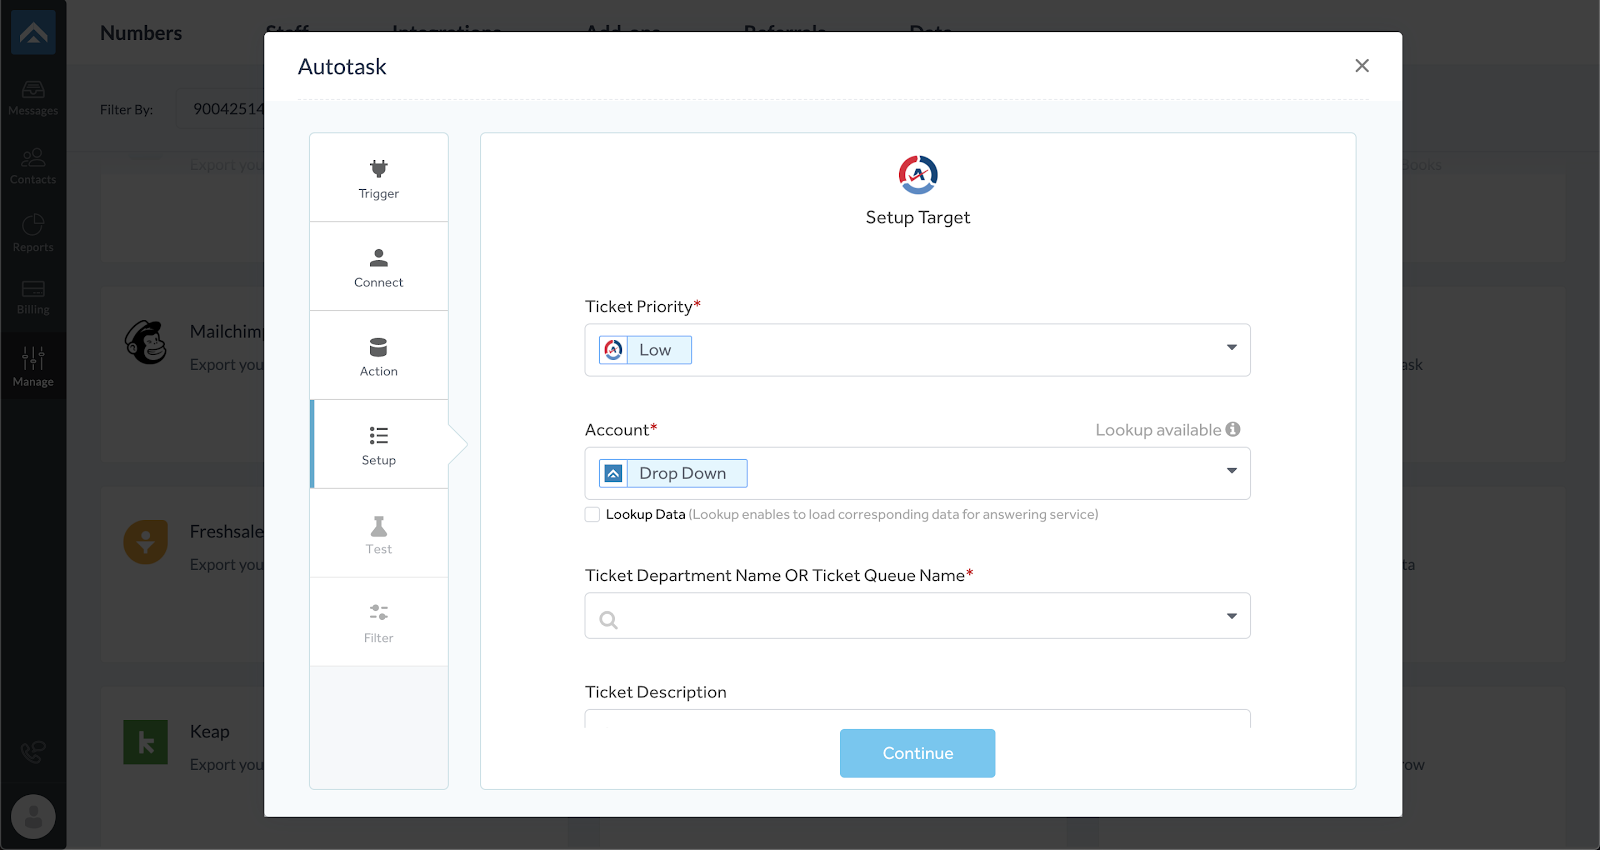Click the Ticket Description input field
The image size is (1600, 850).
(917, 718)
